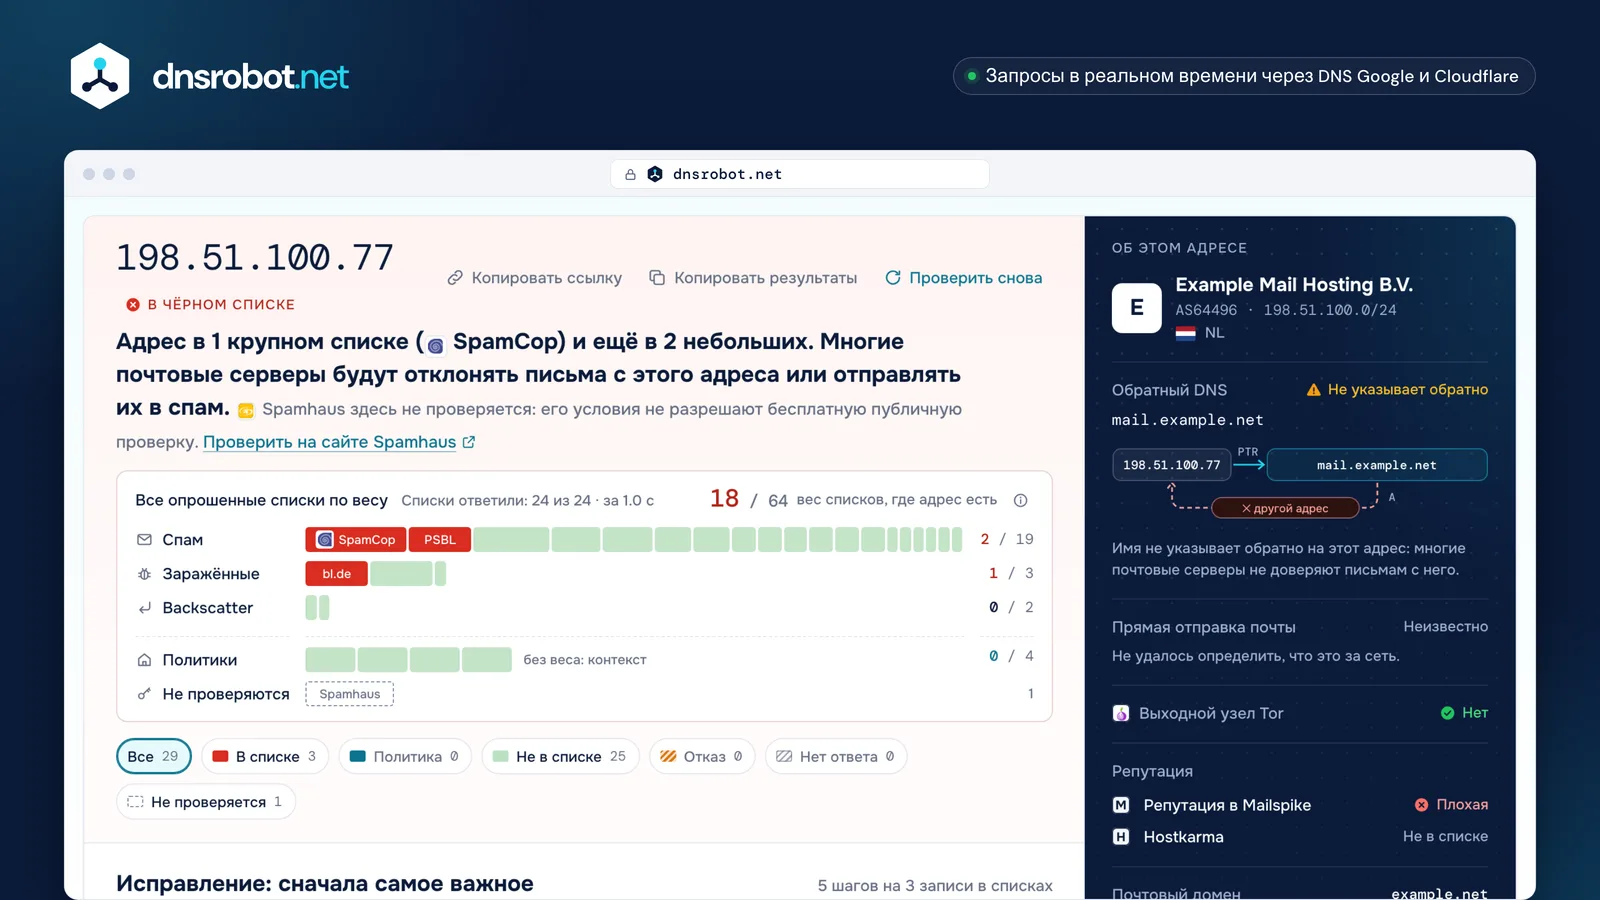
Task: Click the house icon on the Политики row
Action: pos(144,660)
